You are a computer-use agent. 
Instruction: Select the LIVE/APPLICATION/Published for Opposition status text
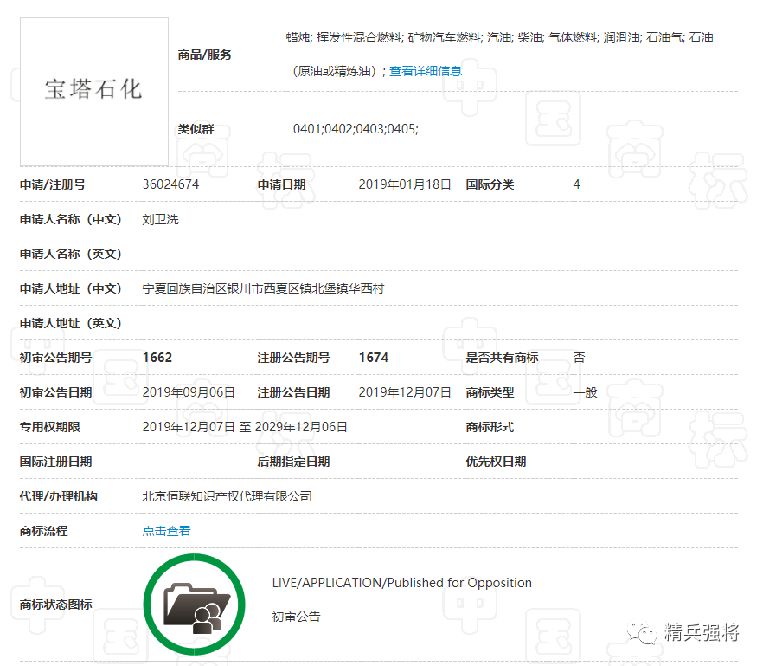tap(401, 583)
